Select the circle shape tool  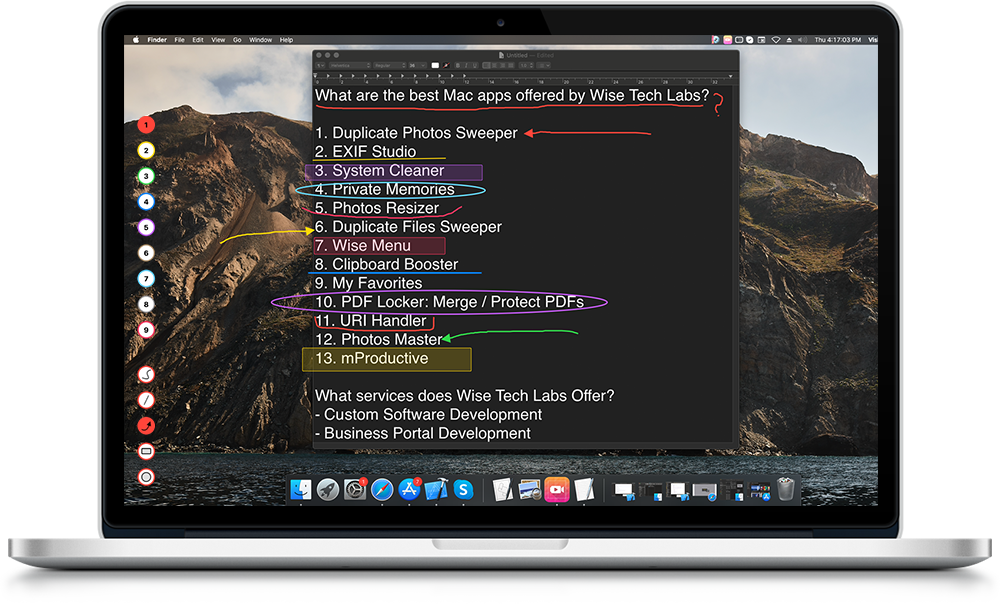[146, 477]
